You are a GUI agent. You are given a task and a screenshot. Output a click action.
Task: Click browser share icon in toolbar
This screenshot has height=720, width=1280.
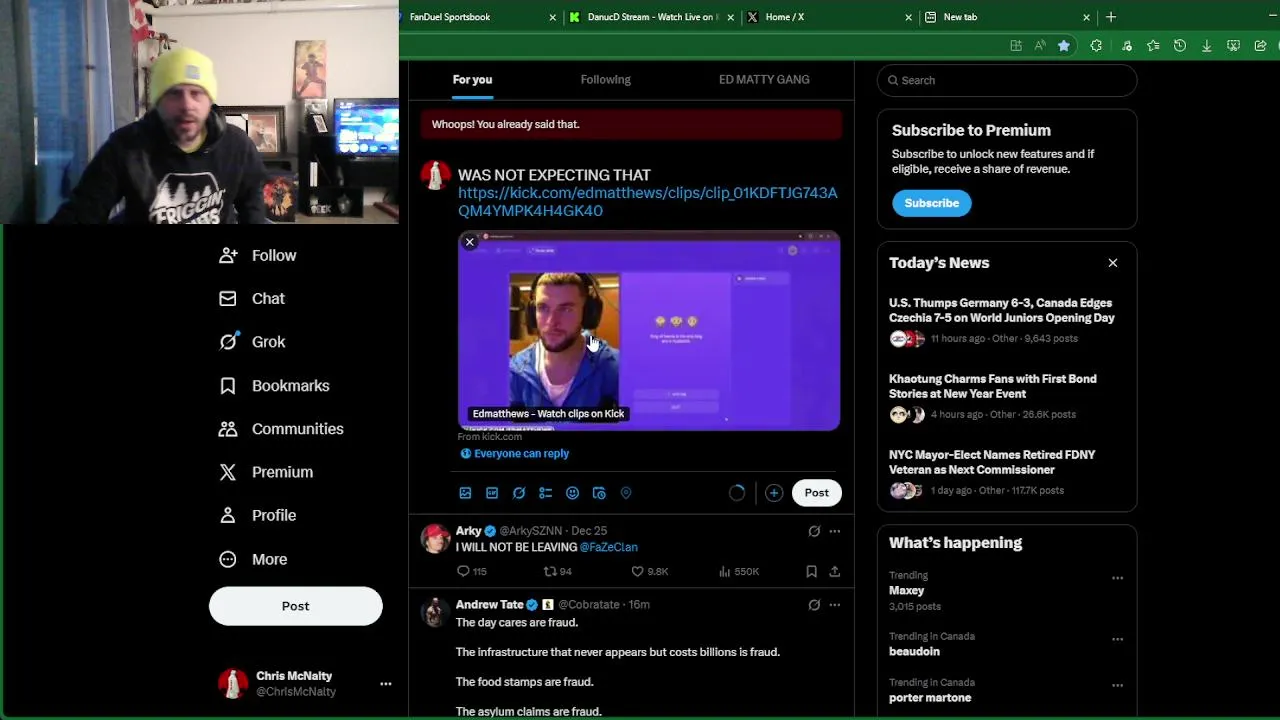[1260, 46]
